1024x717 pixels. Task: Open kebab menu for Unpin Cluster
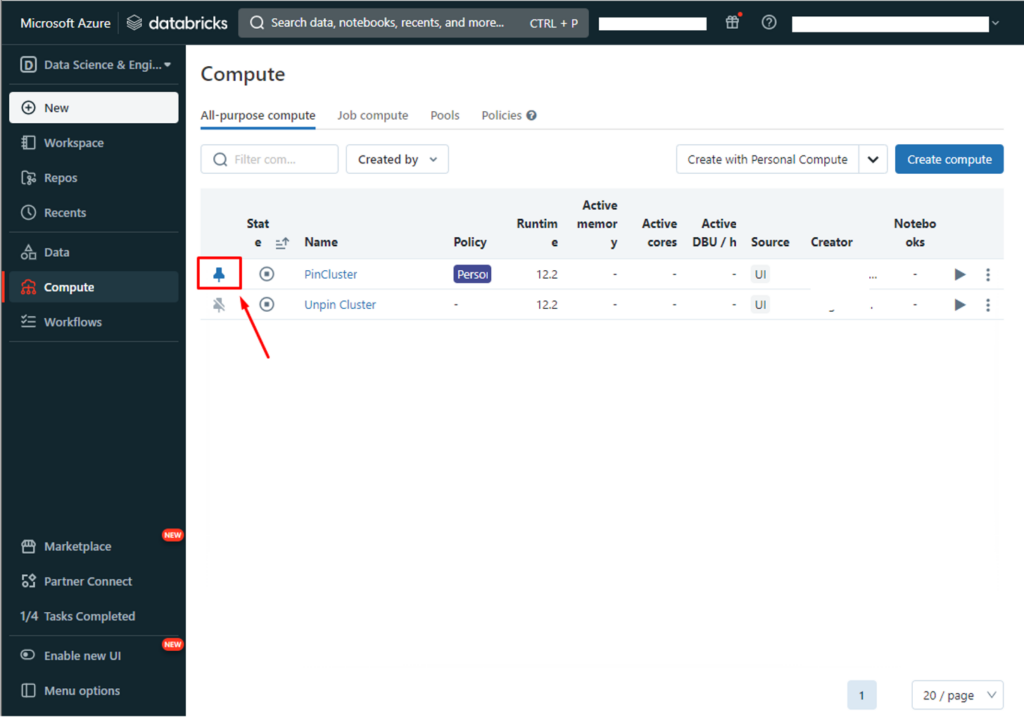tap(987, 304)
